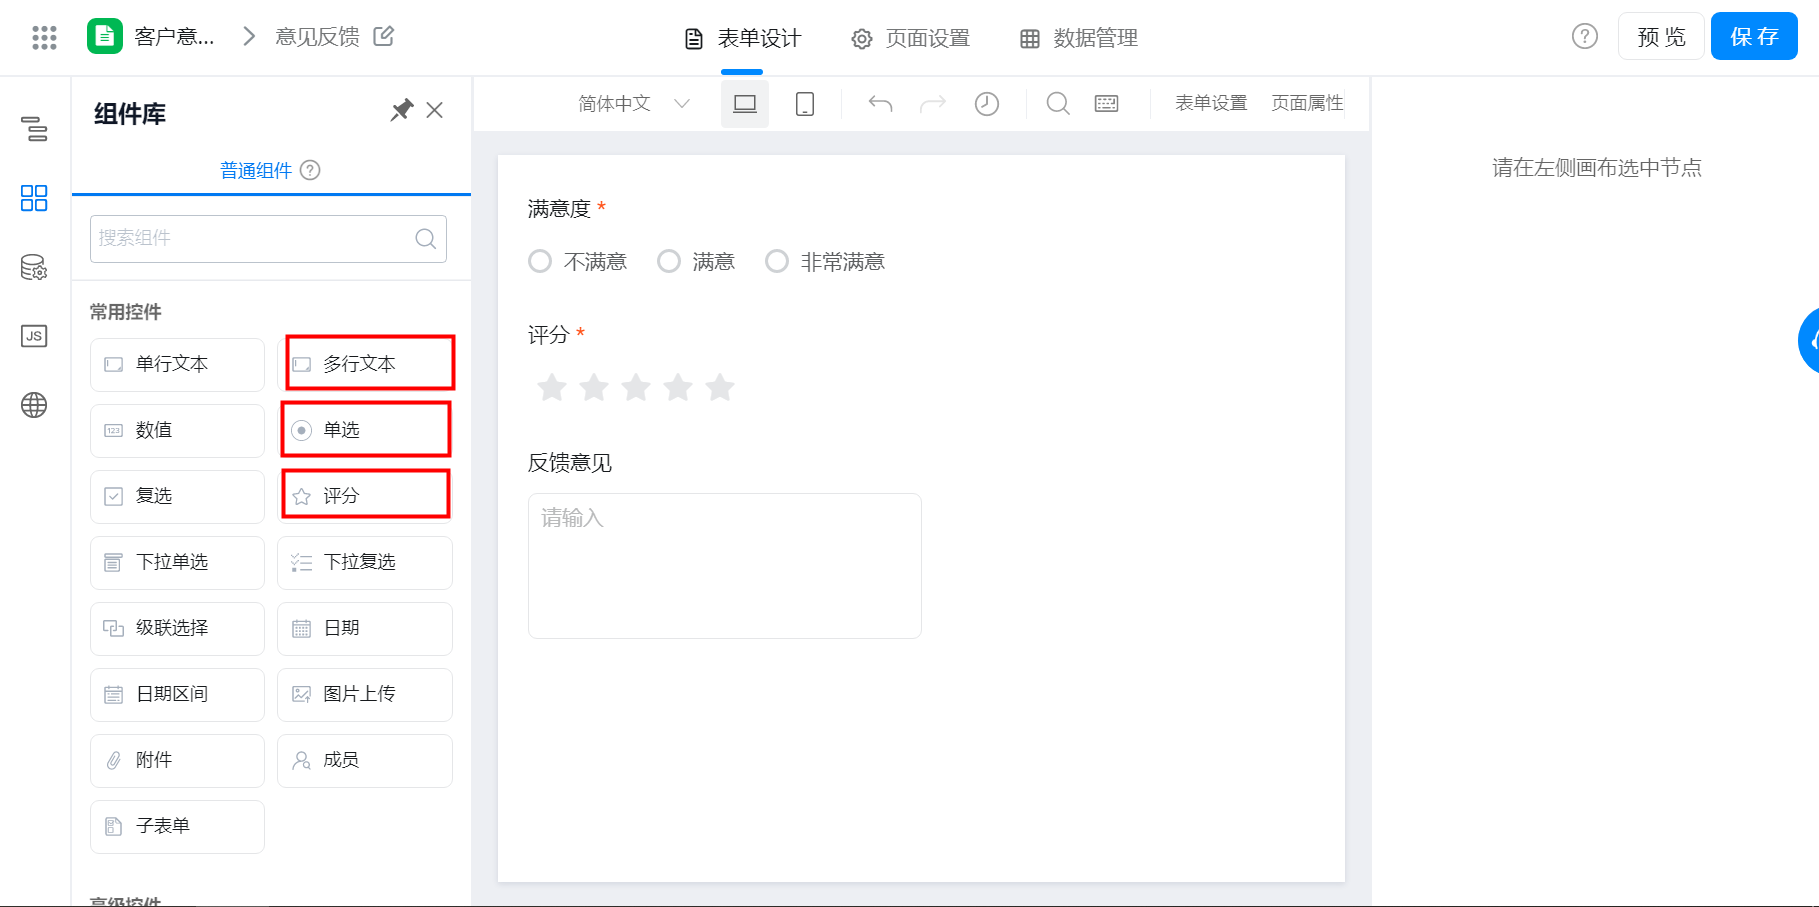Select the 单行文本 component

coord(177,364)
